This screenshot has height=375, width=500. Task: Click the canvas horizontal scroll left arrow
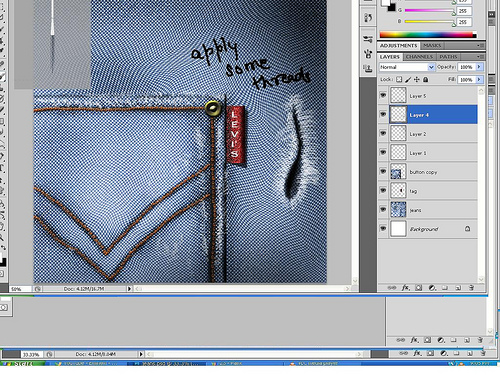[x=138, y=289]
